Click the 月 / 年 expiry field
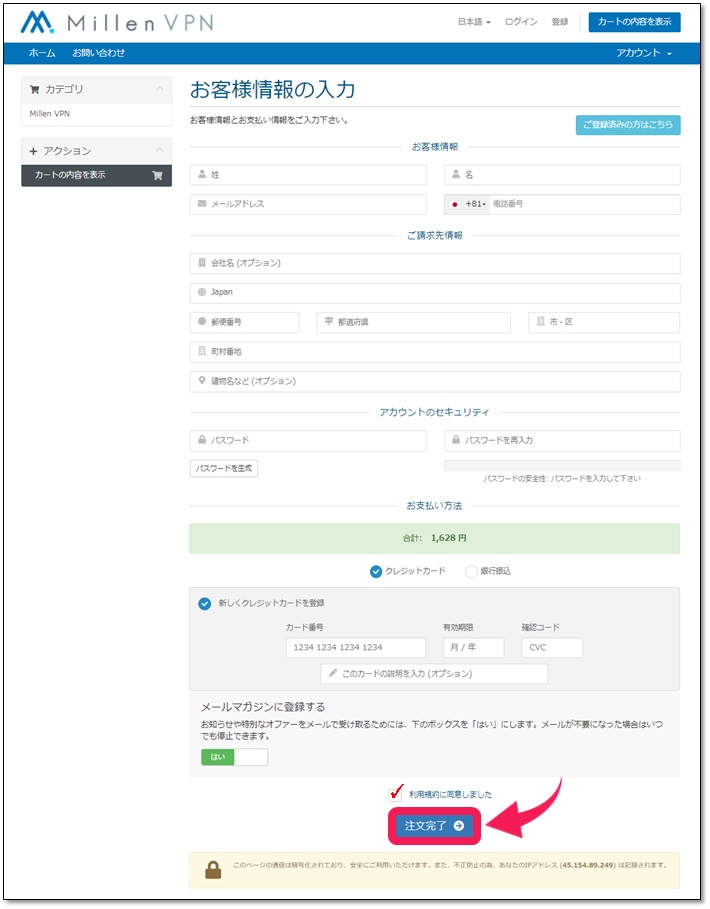Screen dimensions: 710x909 474,648
